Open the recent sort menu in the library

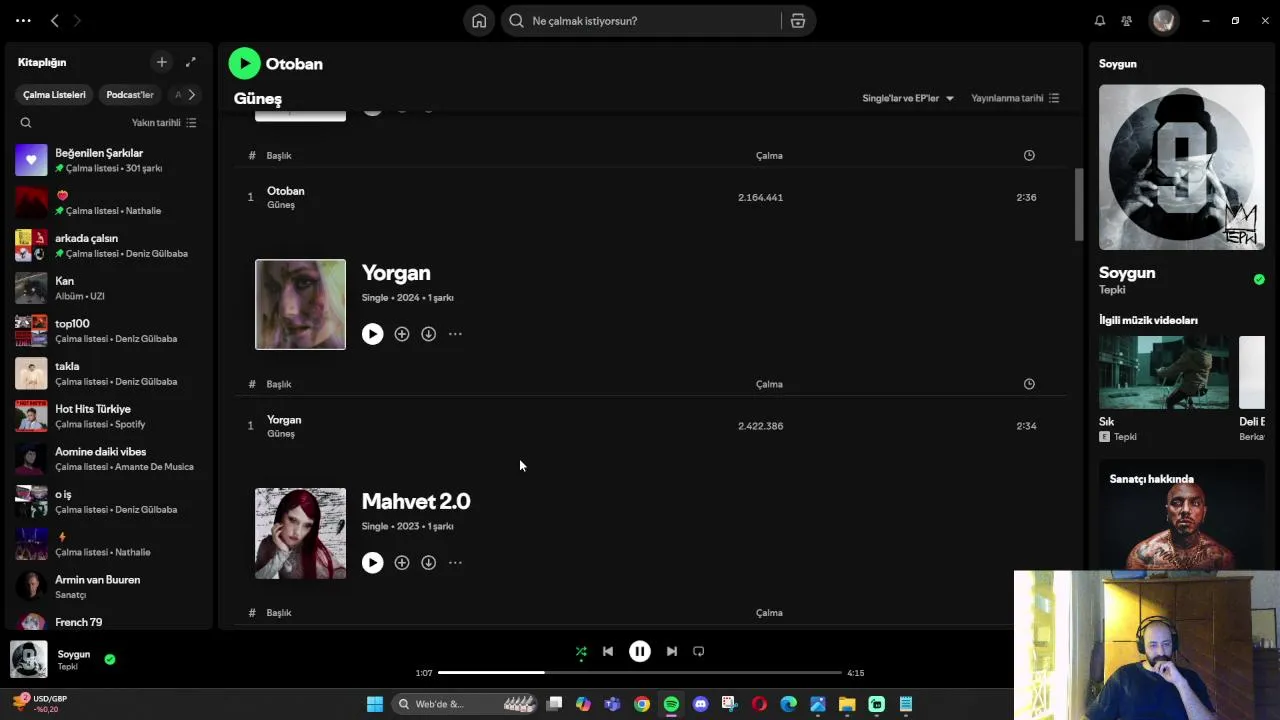pyautogui.click(x=164, y=123)
